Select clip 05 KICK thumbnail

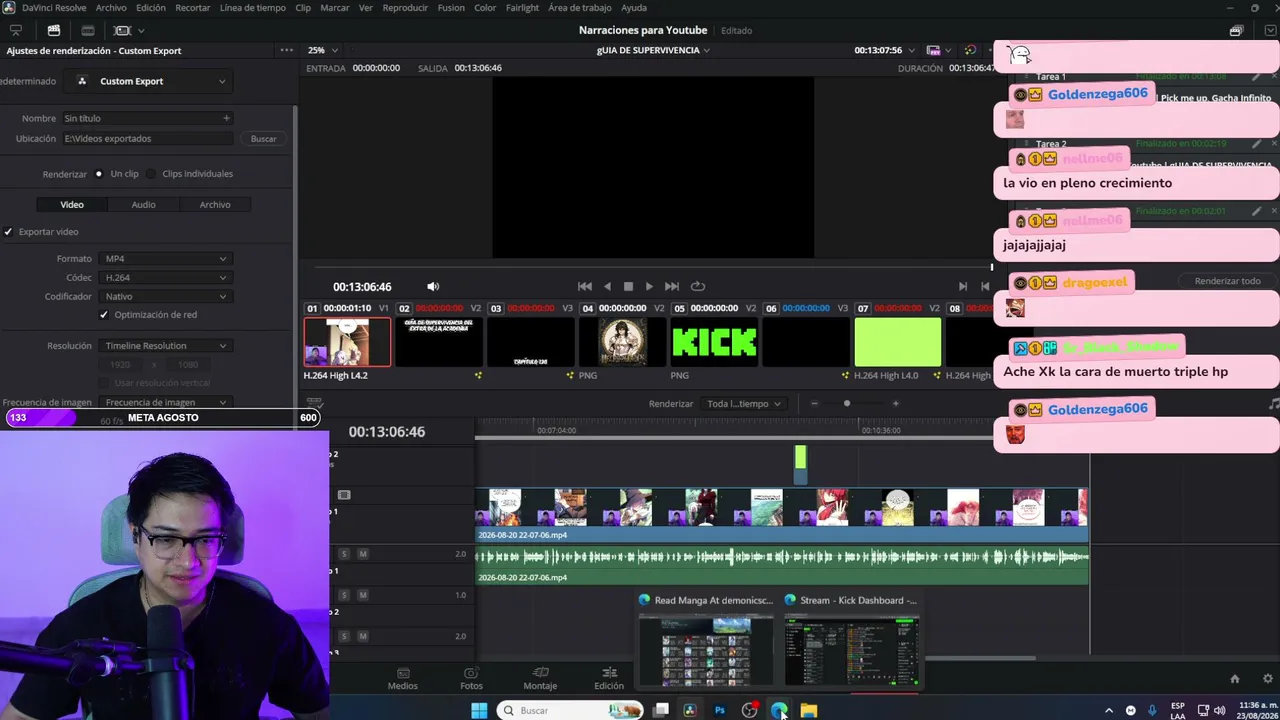coord(714,343)
